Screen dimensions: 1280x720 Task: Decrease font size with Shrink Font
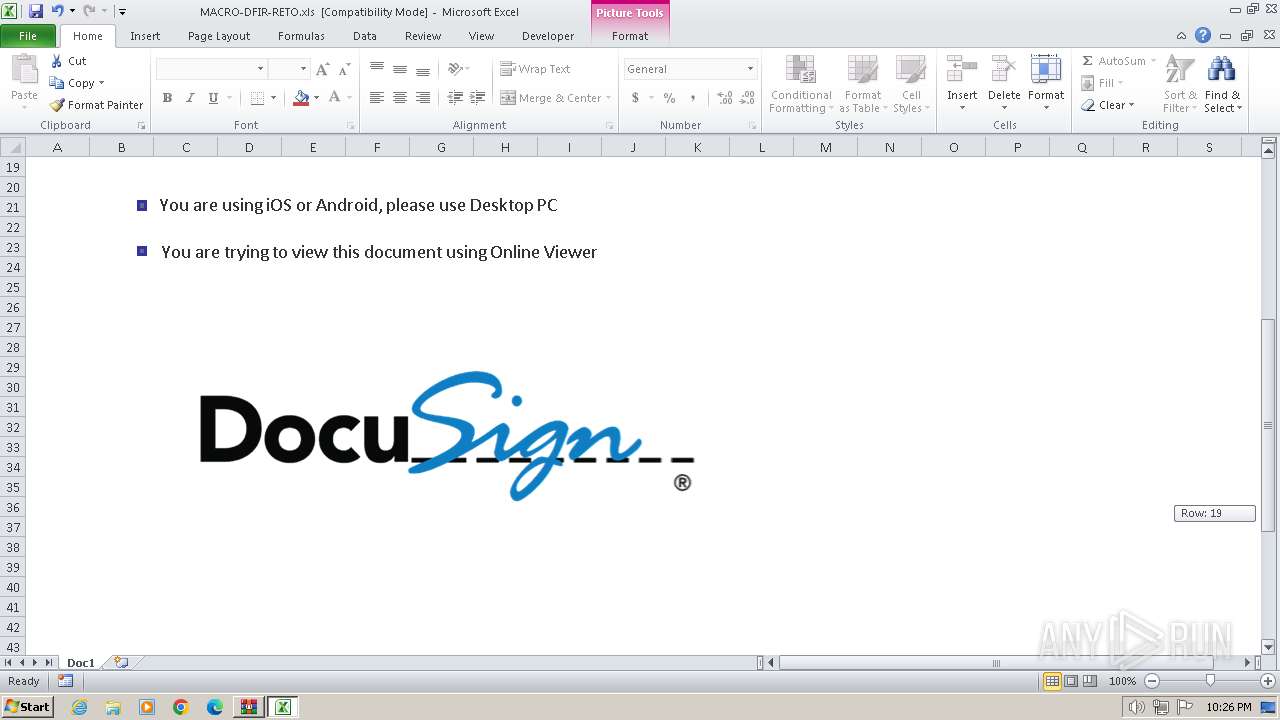tap(344, 69)
